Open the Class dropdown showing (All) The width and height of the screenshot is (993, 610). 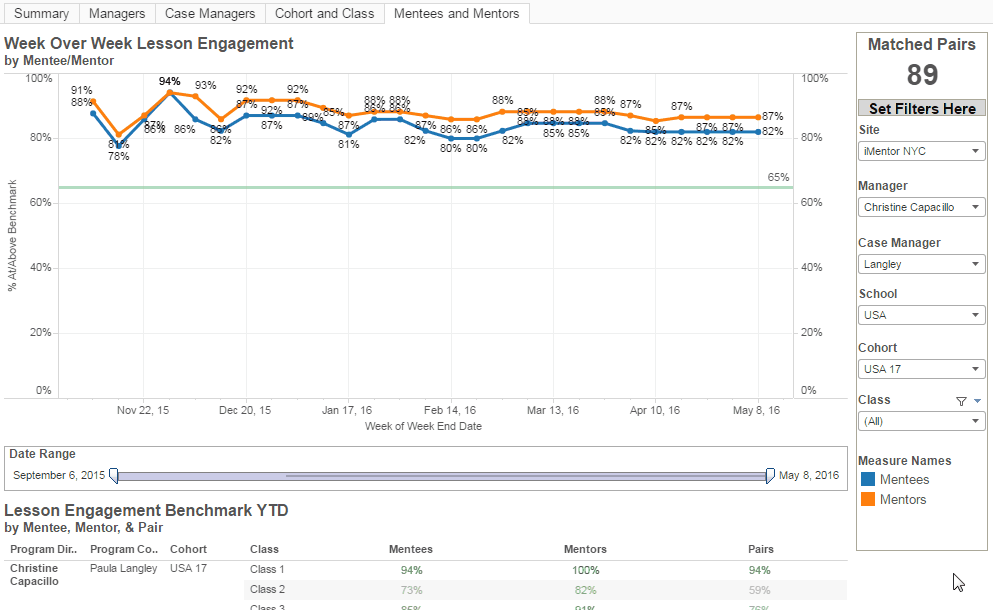(x=921, y=421)
